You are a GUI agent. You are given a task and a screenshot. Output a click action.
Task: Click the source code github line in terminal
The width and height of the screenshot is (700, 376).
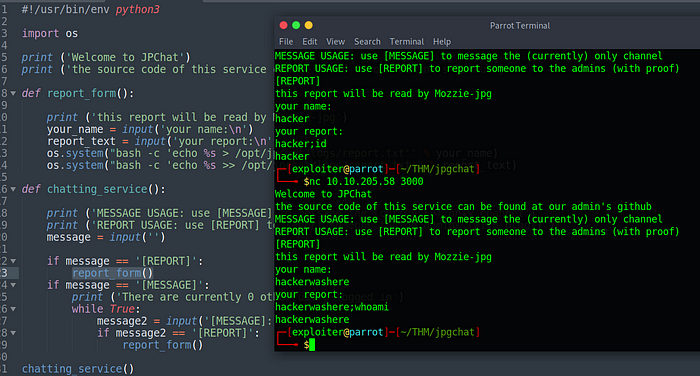[463, 207]
